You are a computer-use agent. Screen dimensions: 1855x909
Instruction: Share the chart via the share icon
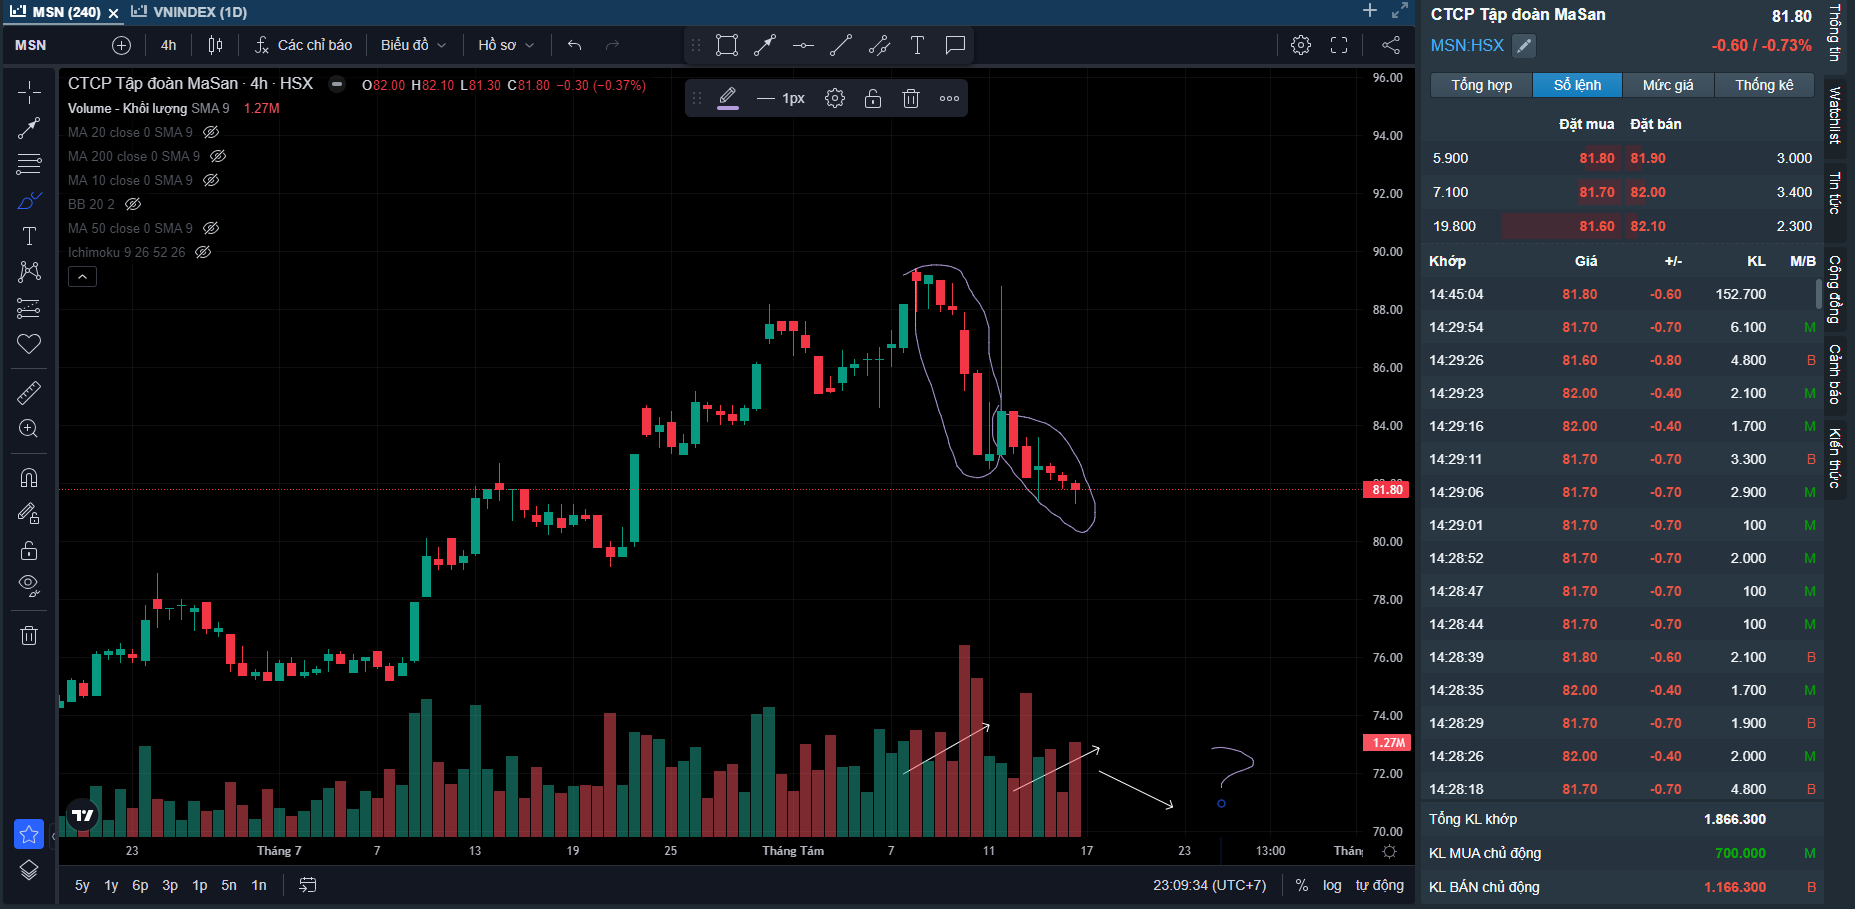click(1390, 45)
